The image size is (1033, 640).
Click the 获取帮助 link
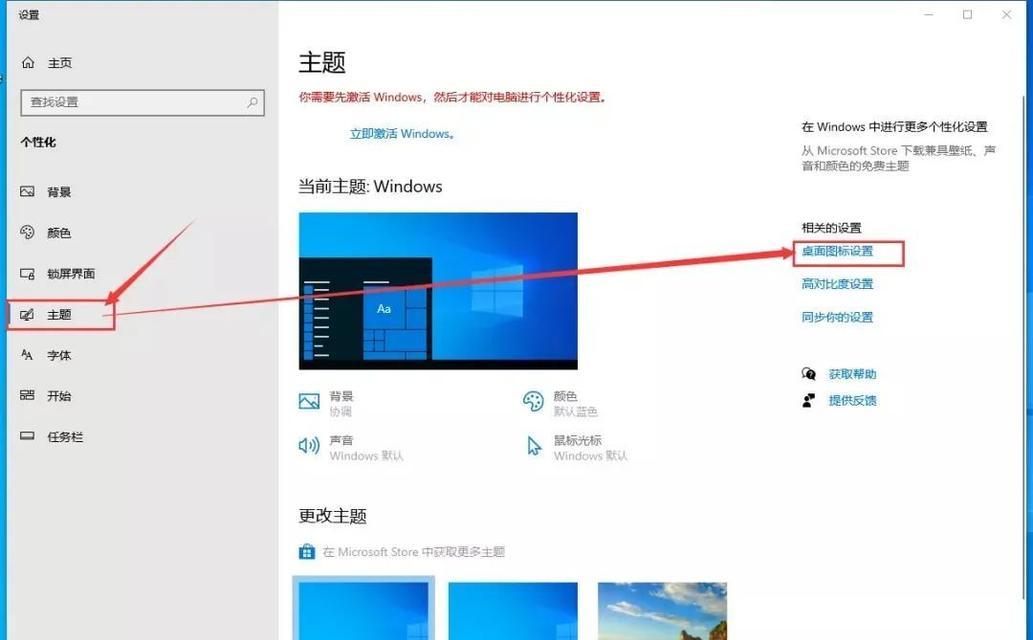[852, 374]
